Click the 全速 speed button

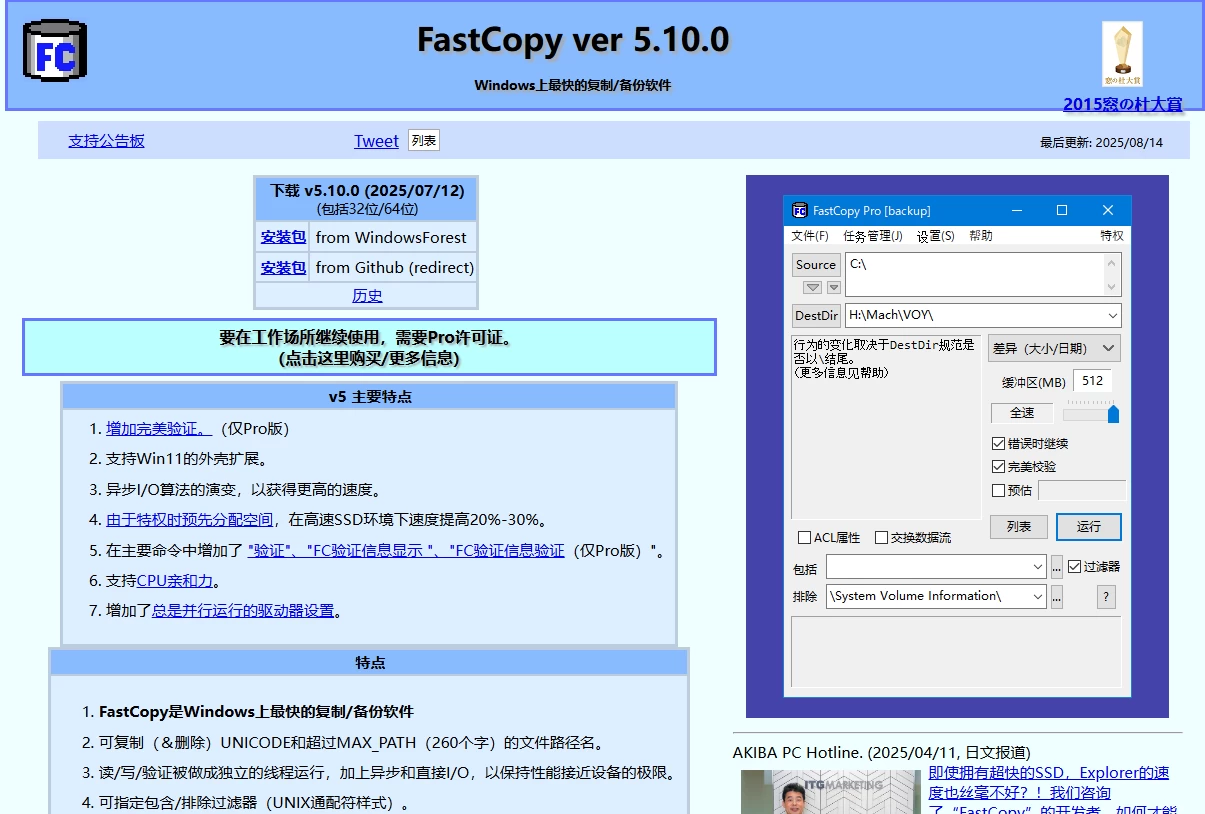pyautogui.click(x=1022, y=412)
